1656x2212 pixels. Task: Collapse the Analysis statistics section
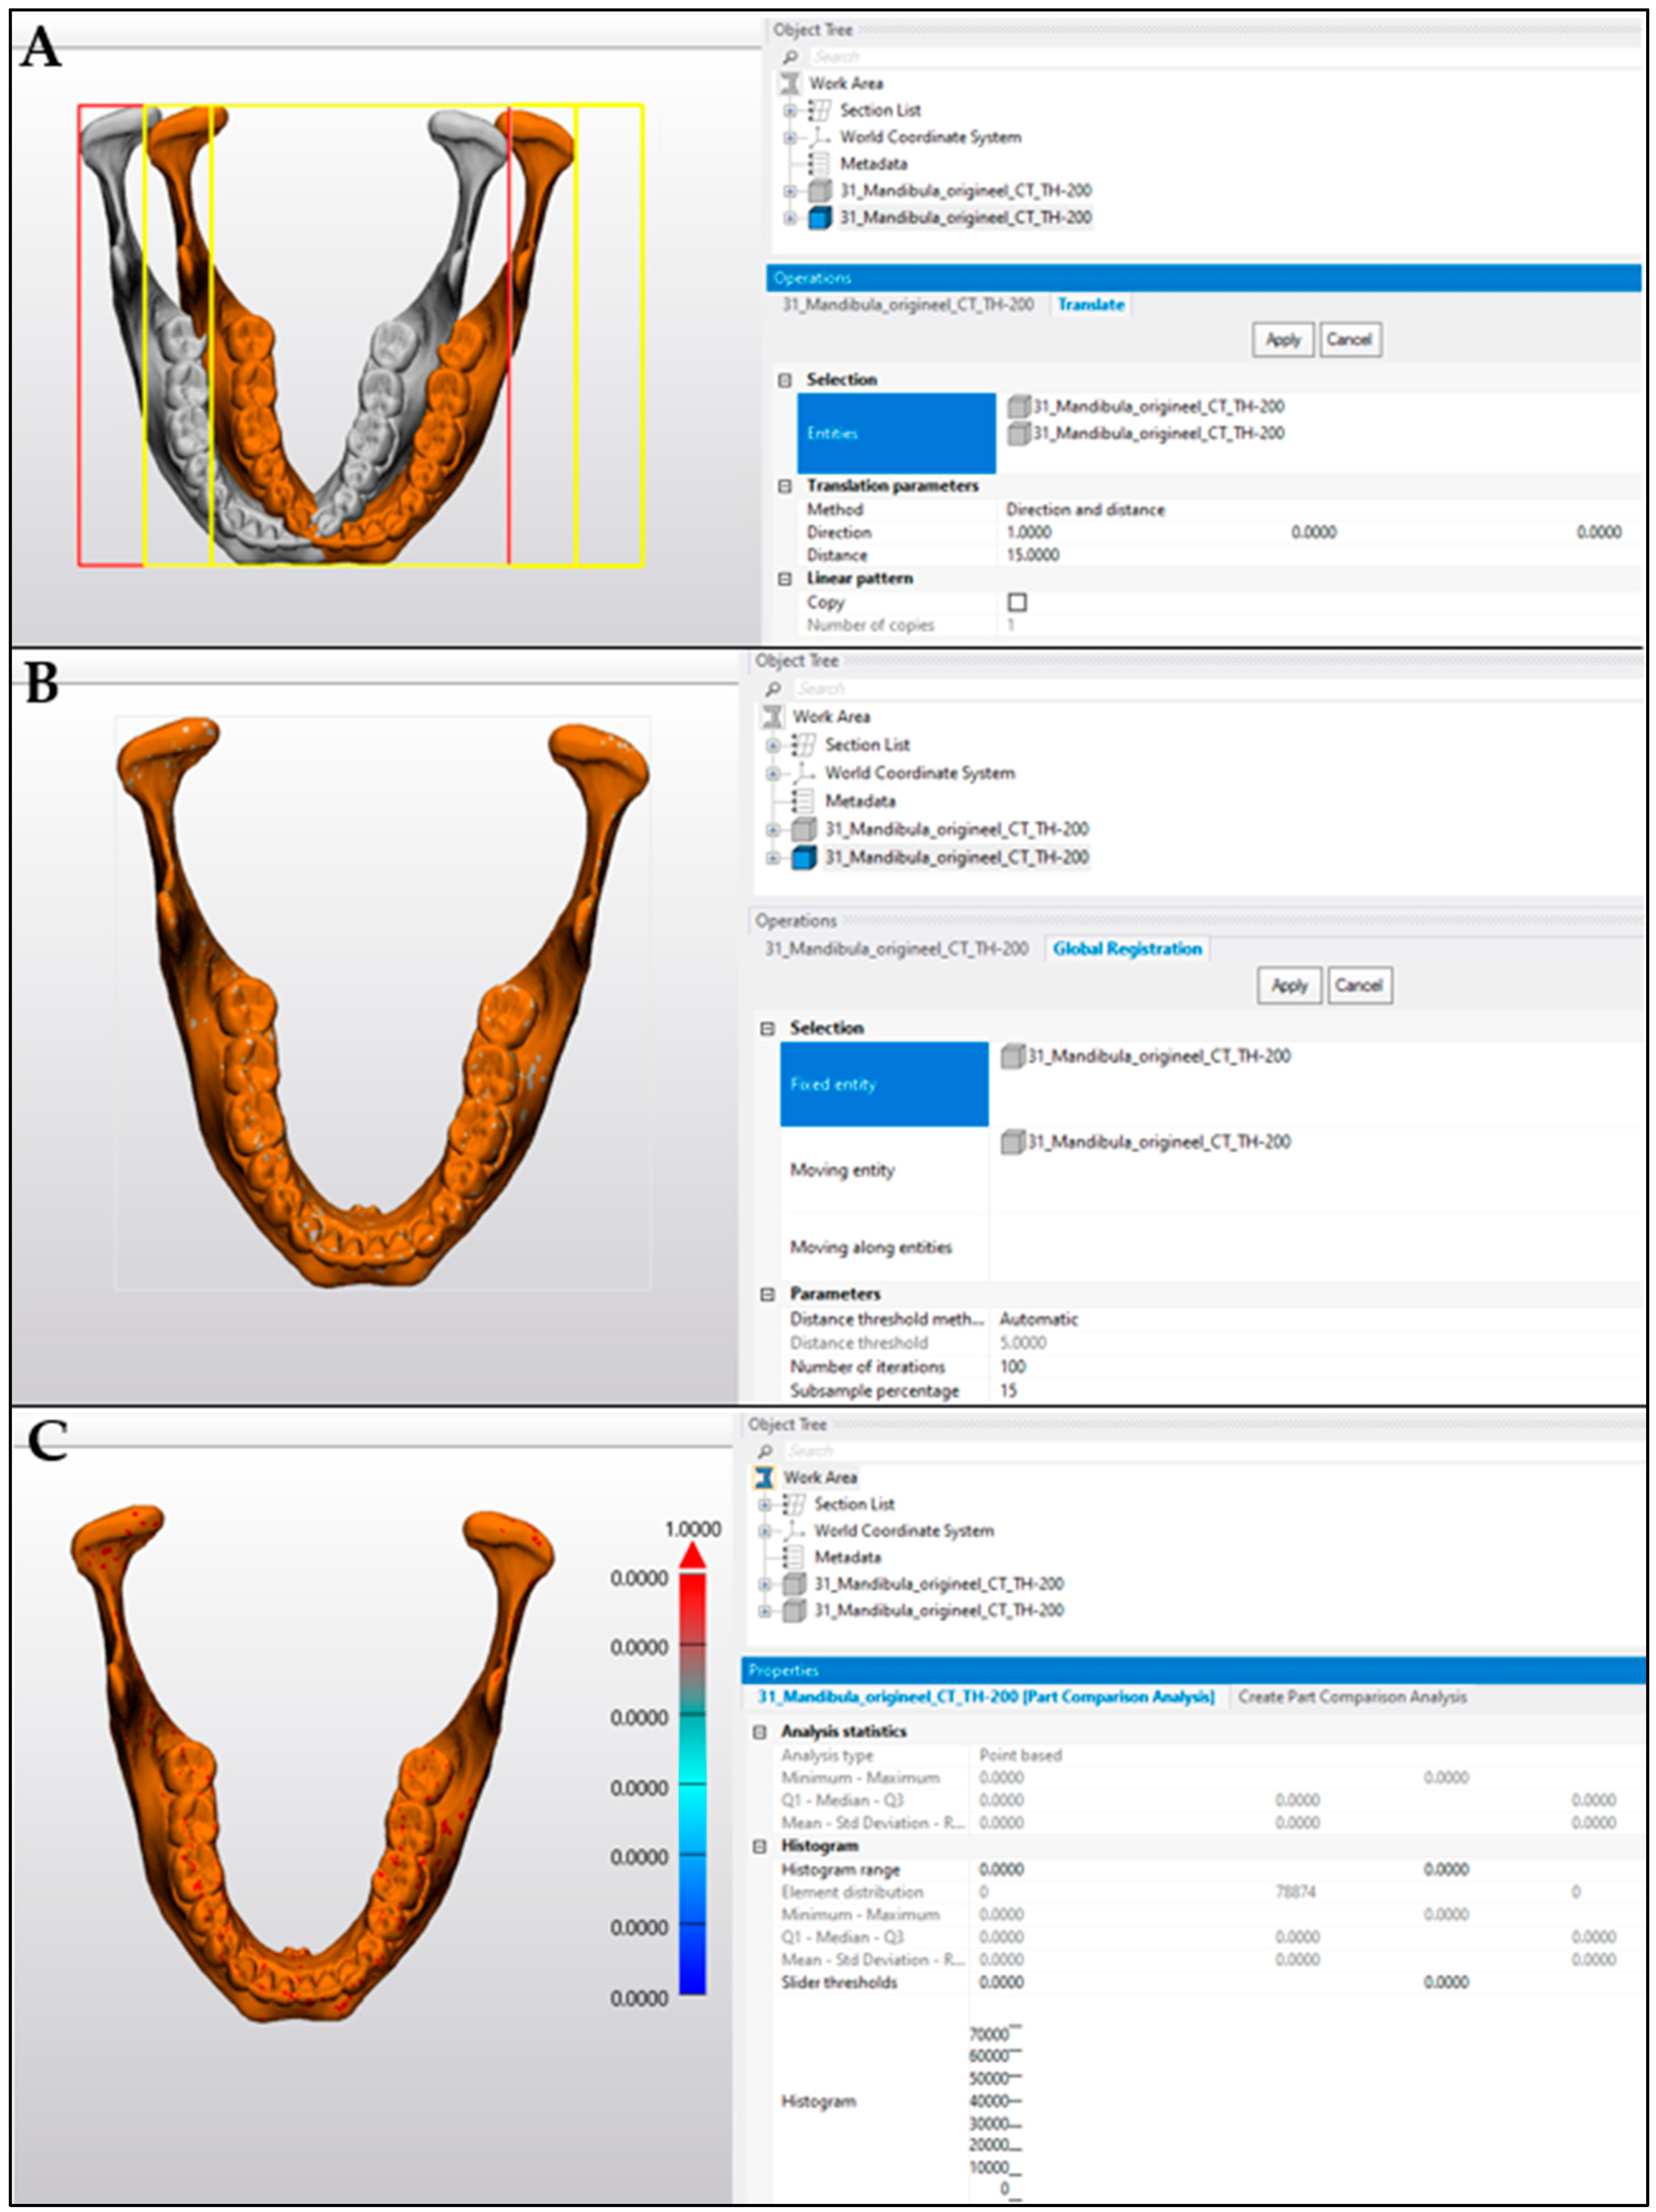pyautogui.click(x=759, y=1731)
